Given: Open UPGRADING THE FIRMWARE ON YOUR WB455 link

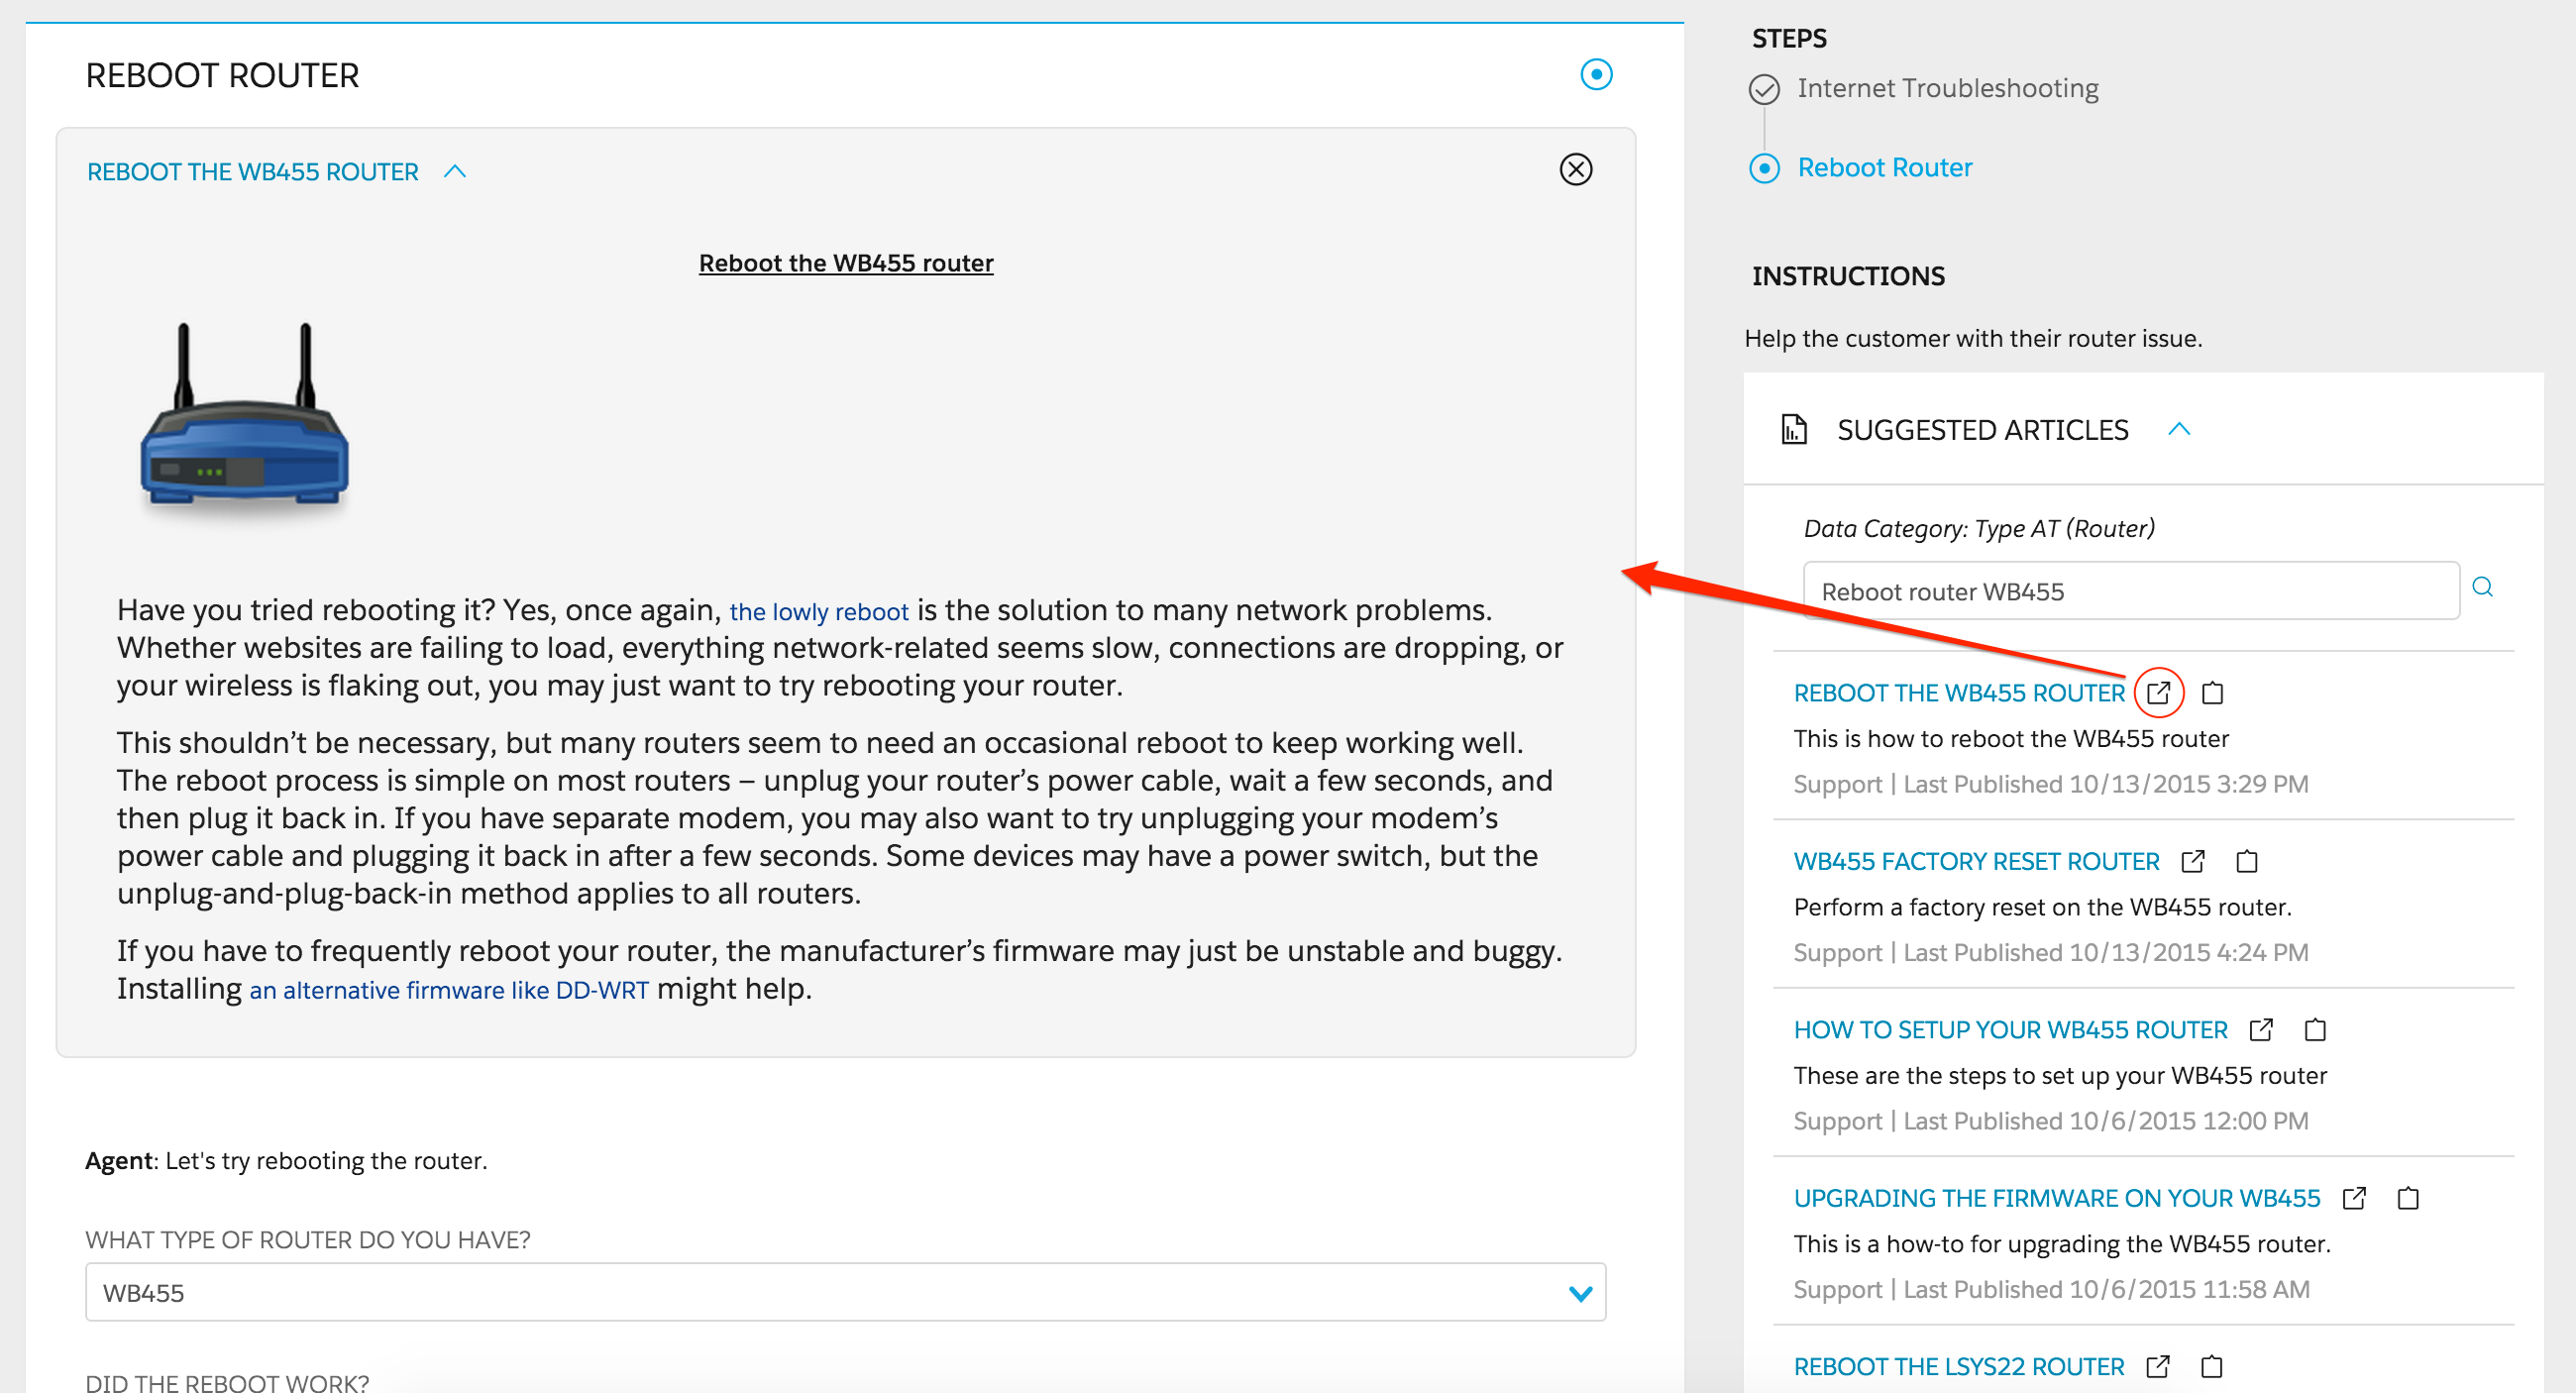Looking at the screenshot, I should coord(2056,1197).
